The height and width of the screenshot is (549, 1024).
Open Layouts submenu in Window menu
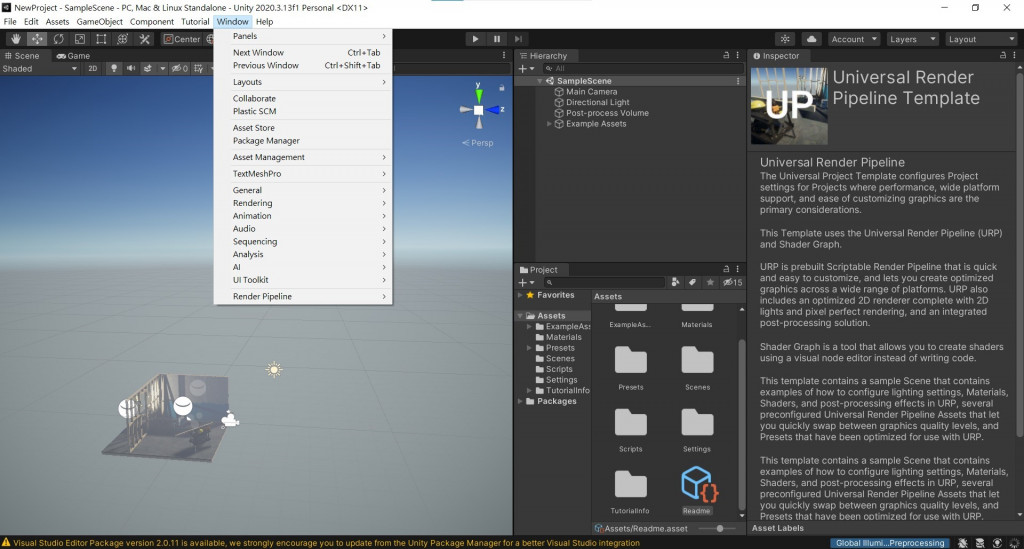coord(303,82)
